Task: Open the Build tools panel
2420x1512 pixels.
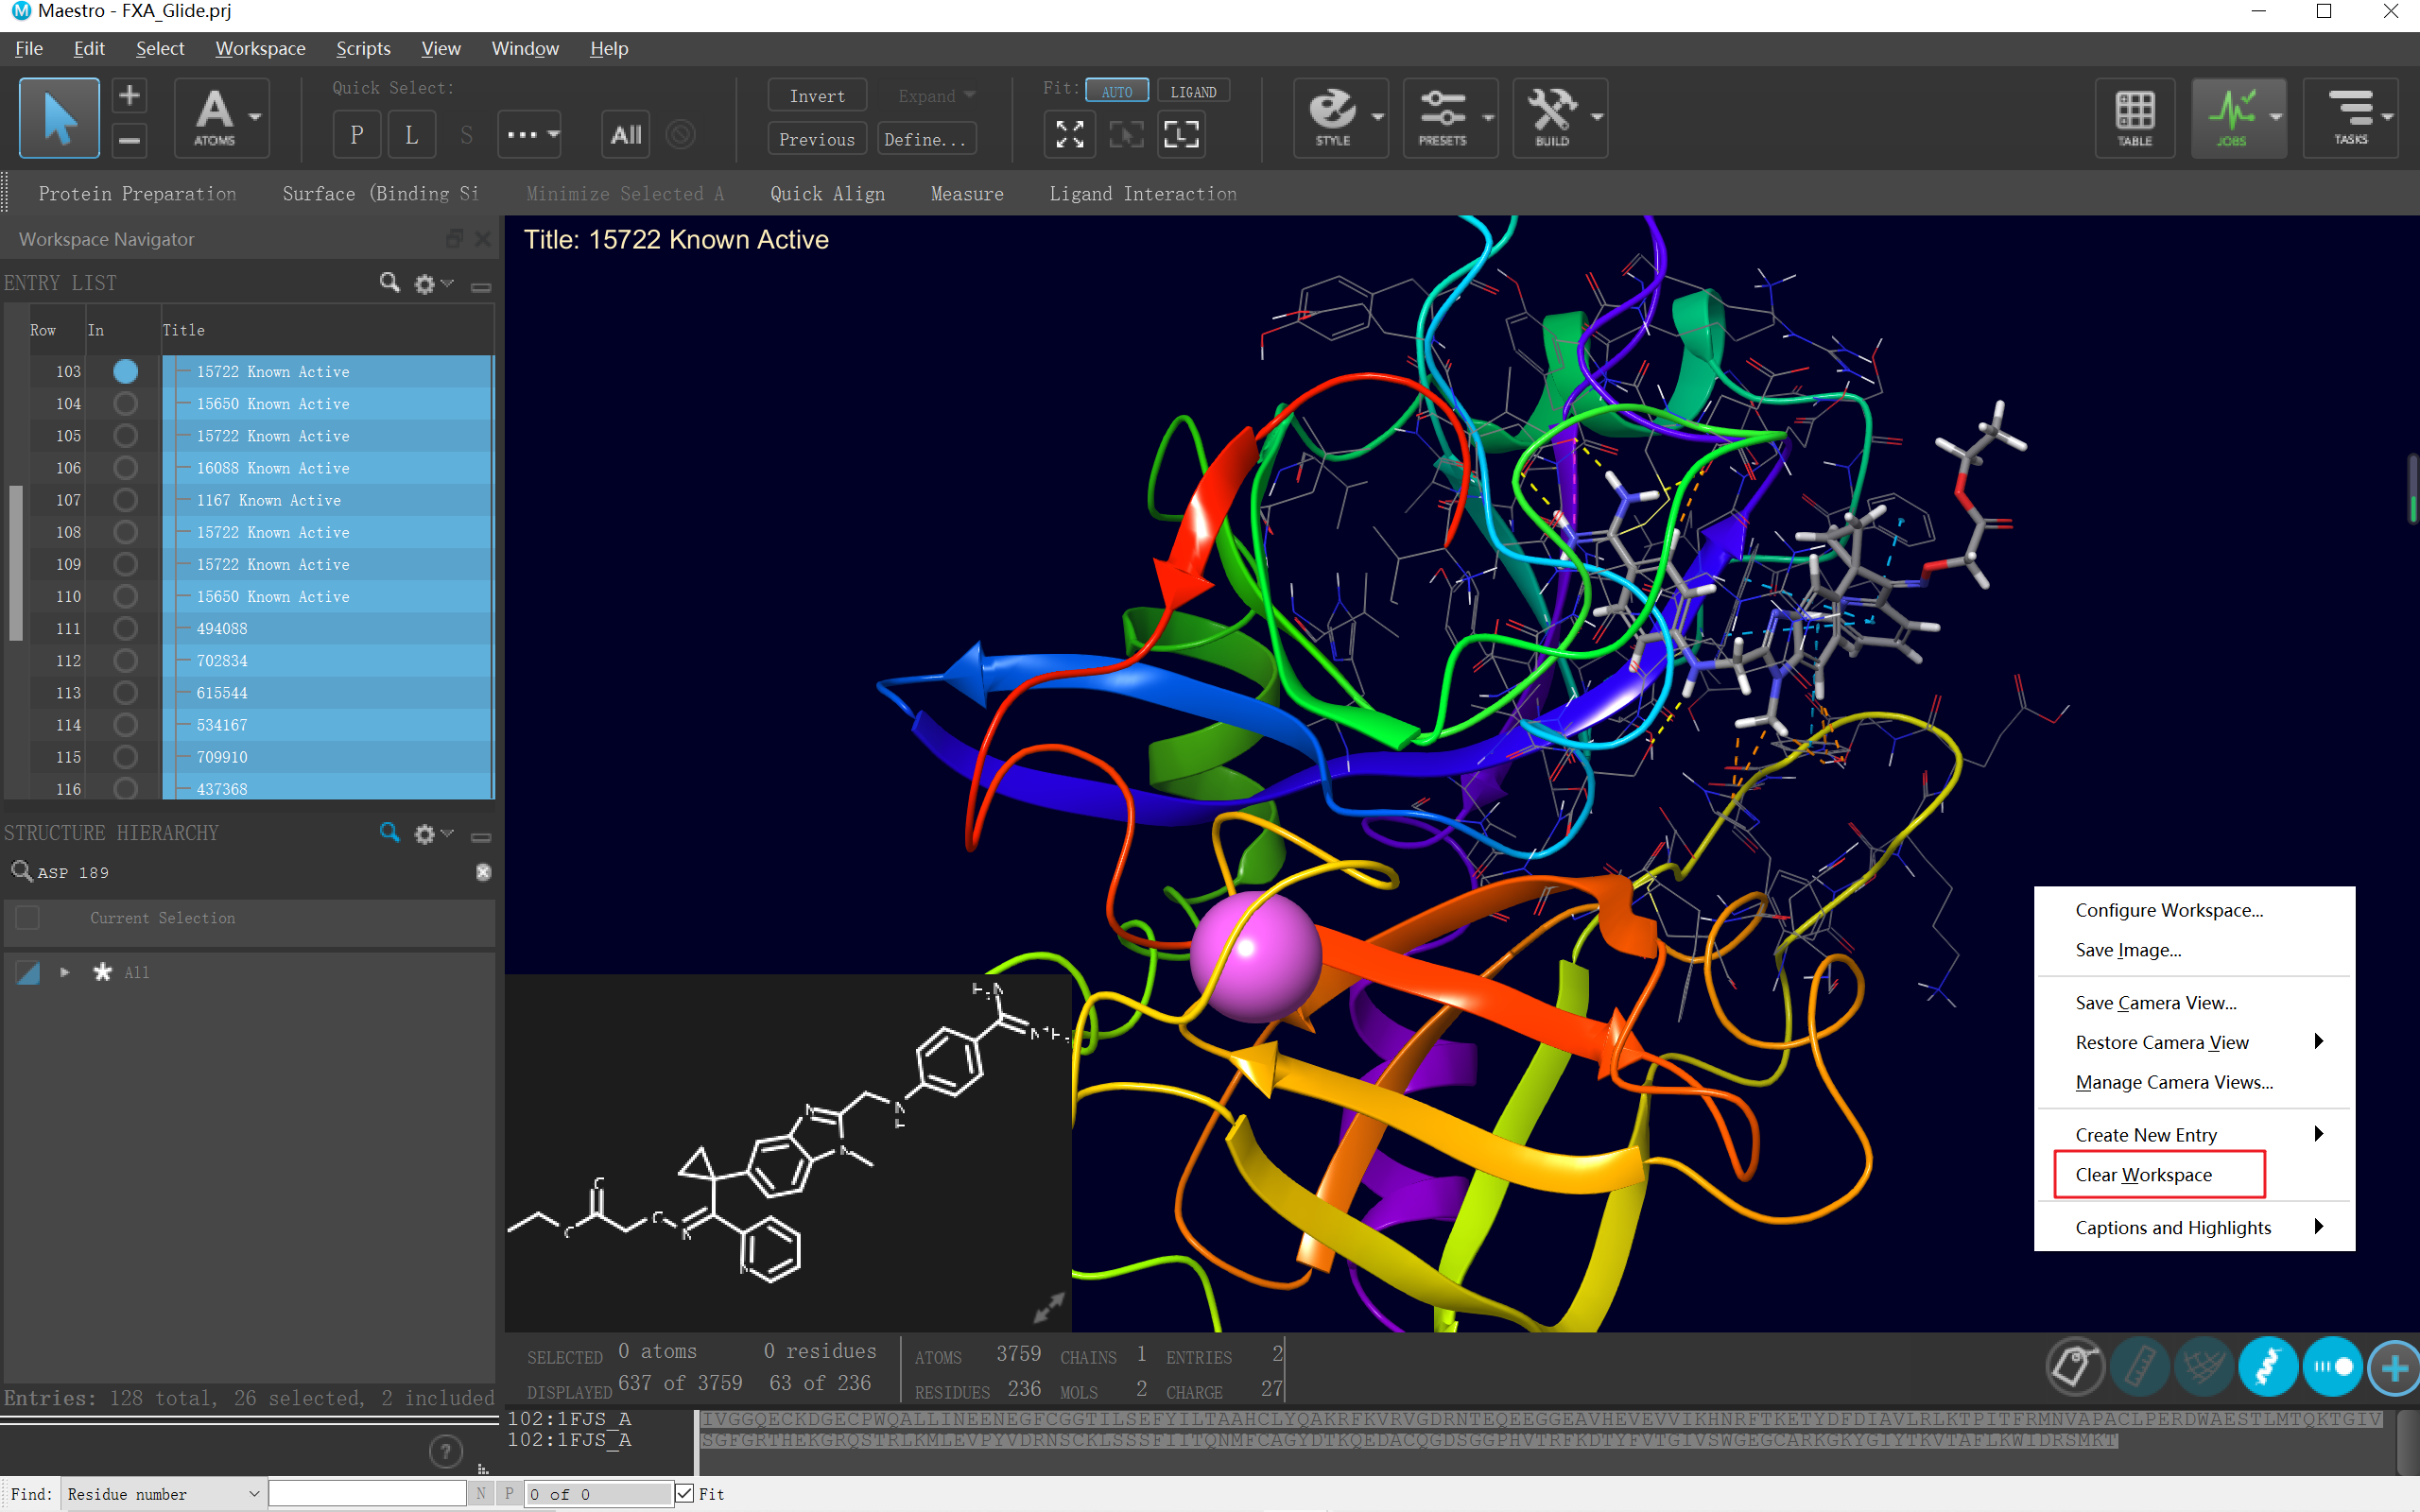Action: (x=1551, y=117)
